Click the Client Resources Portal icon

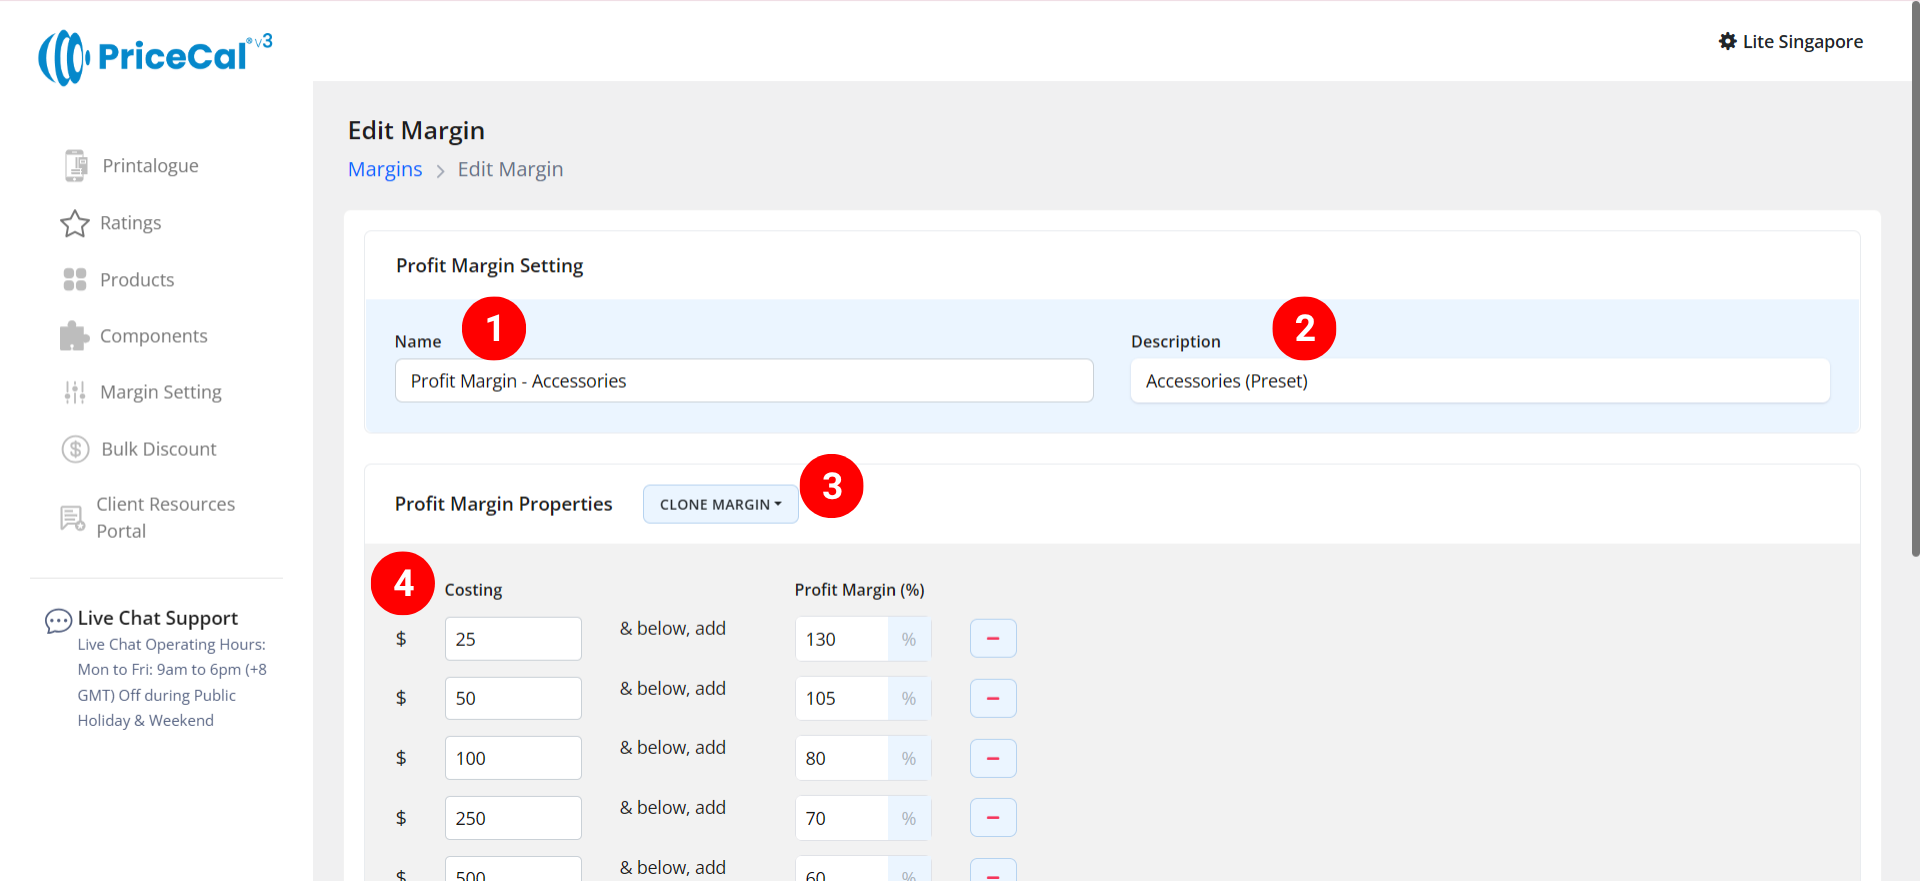click(73, 518)
